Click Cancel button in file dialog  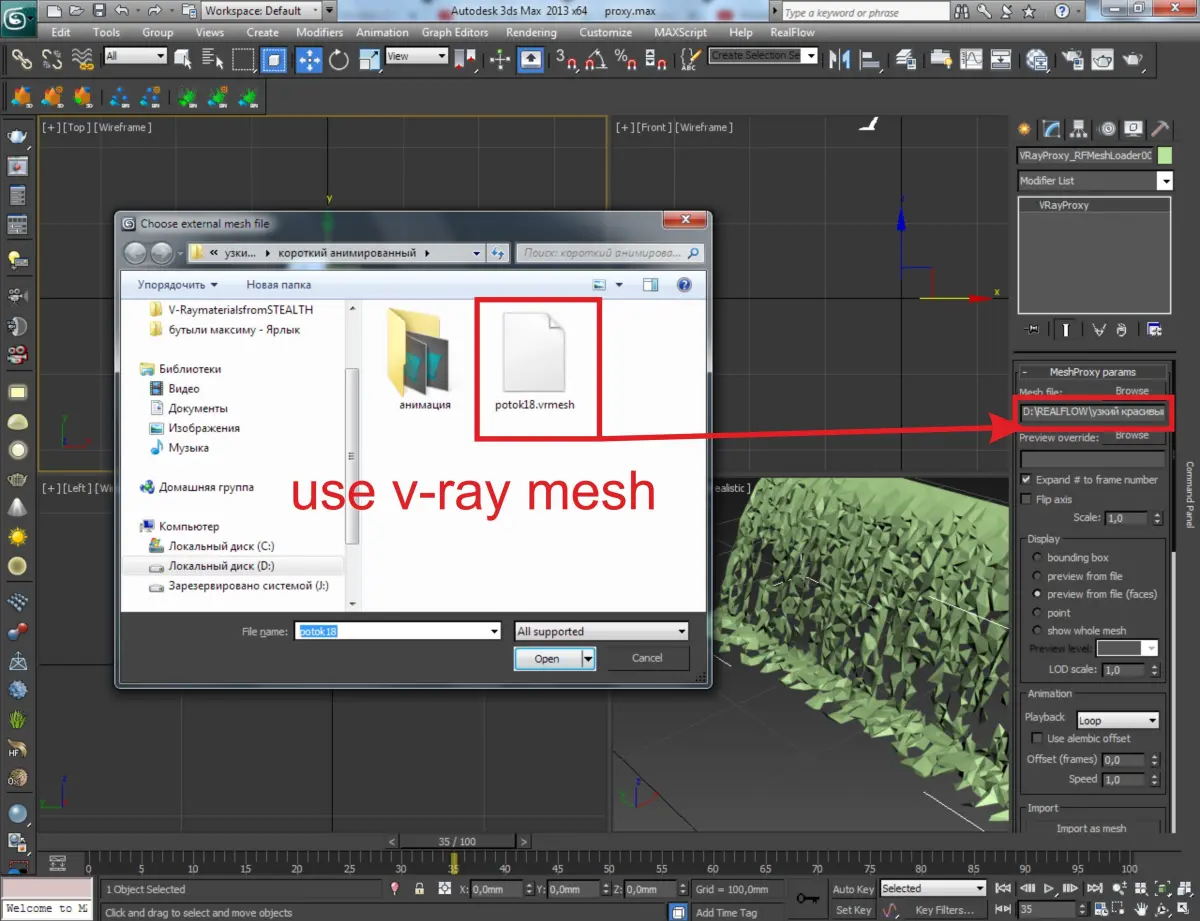(647, 658)
